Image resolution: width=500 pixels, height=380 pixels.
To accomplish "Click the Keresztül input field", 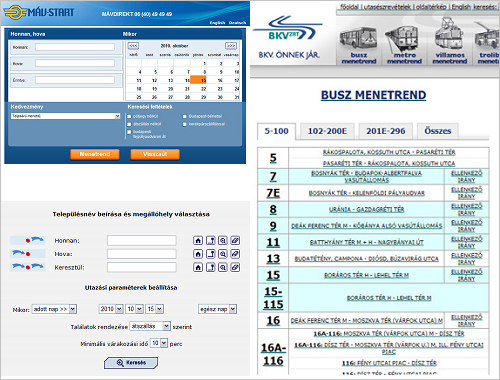I will [x=142, y=267].
